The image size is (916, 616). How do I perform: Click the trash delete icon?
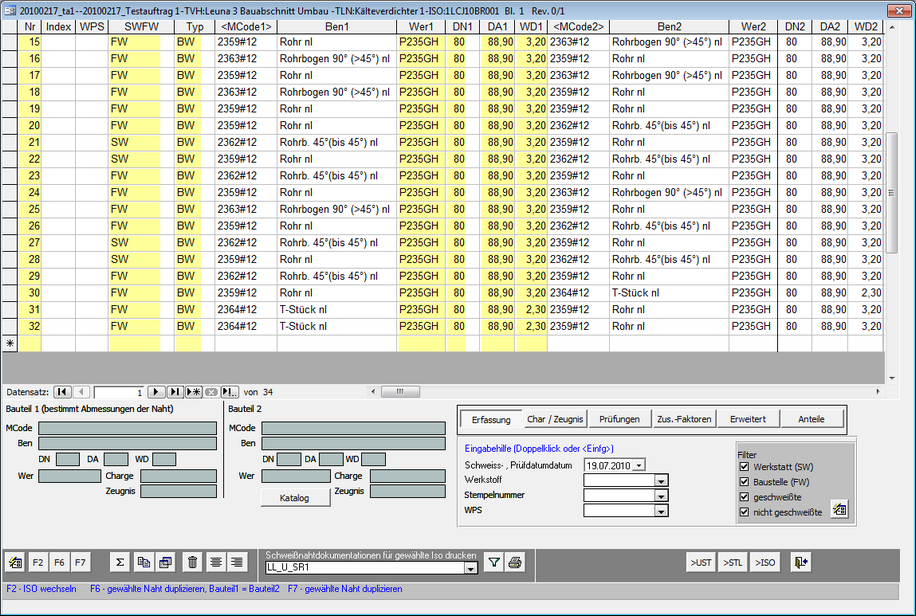click(193, 562)
